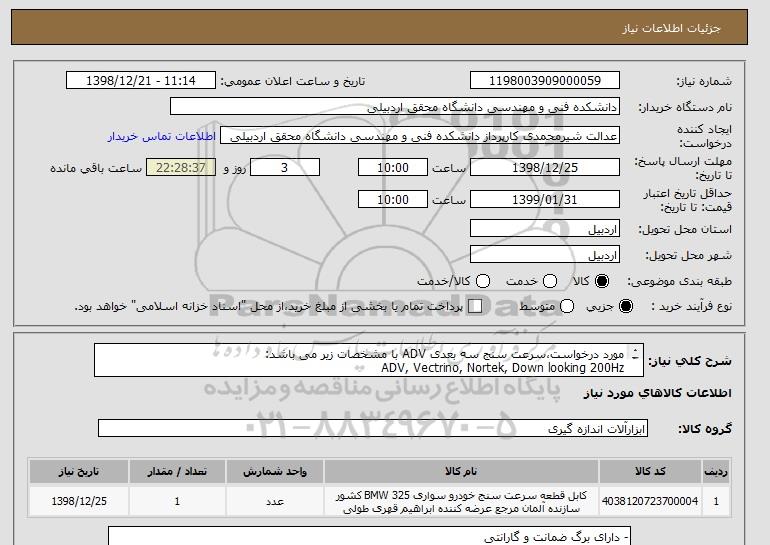Click the نام کالا column header
Image resolution: width=770 pixels, height=545 pixels.
tap(461, 471)
